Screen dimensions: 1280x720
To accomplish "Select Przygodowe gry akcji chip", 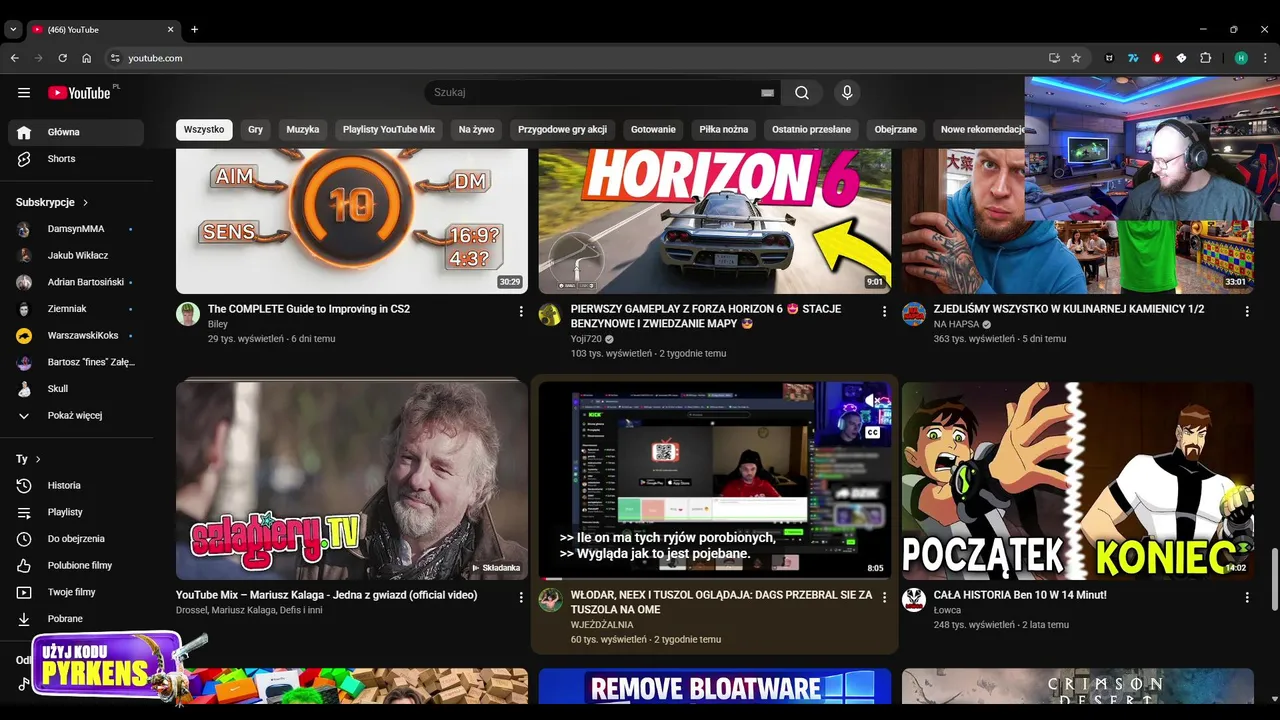I will (x=562, y=130).
